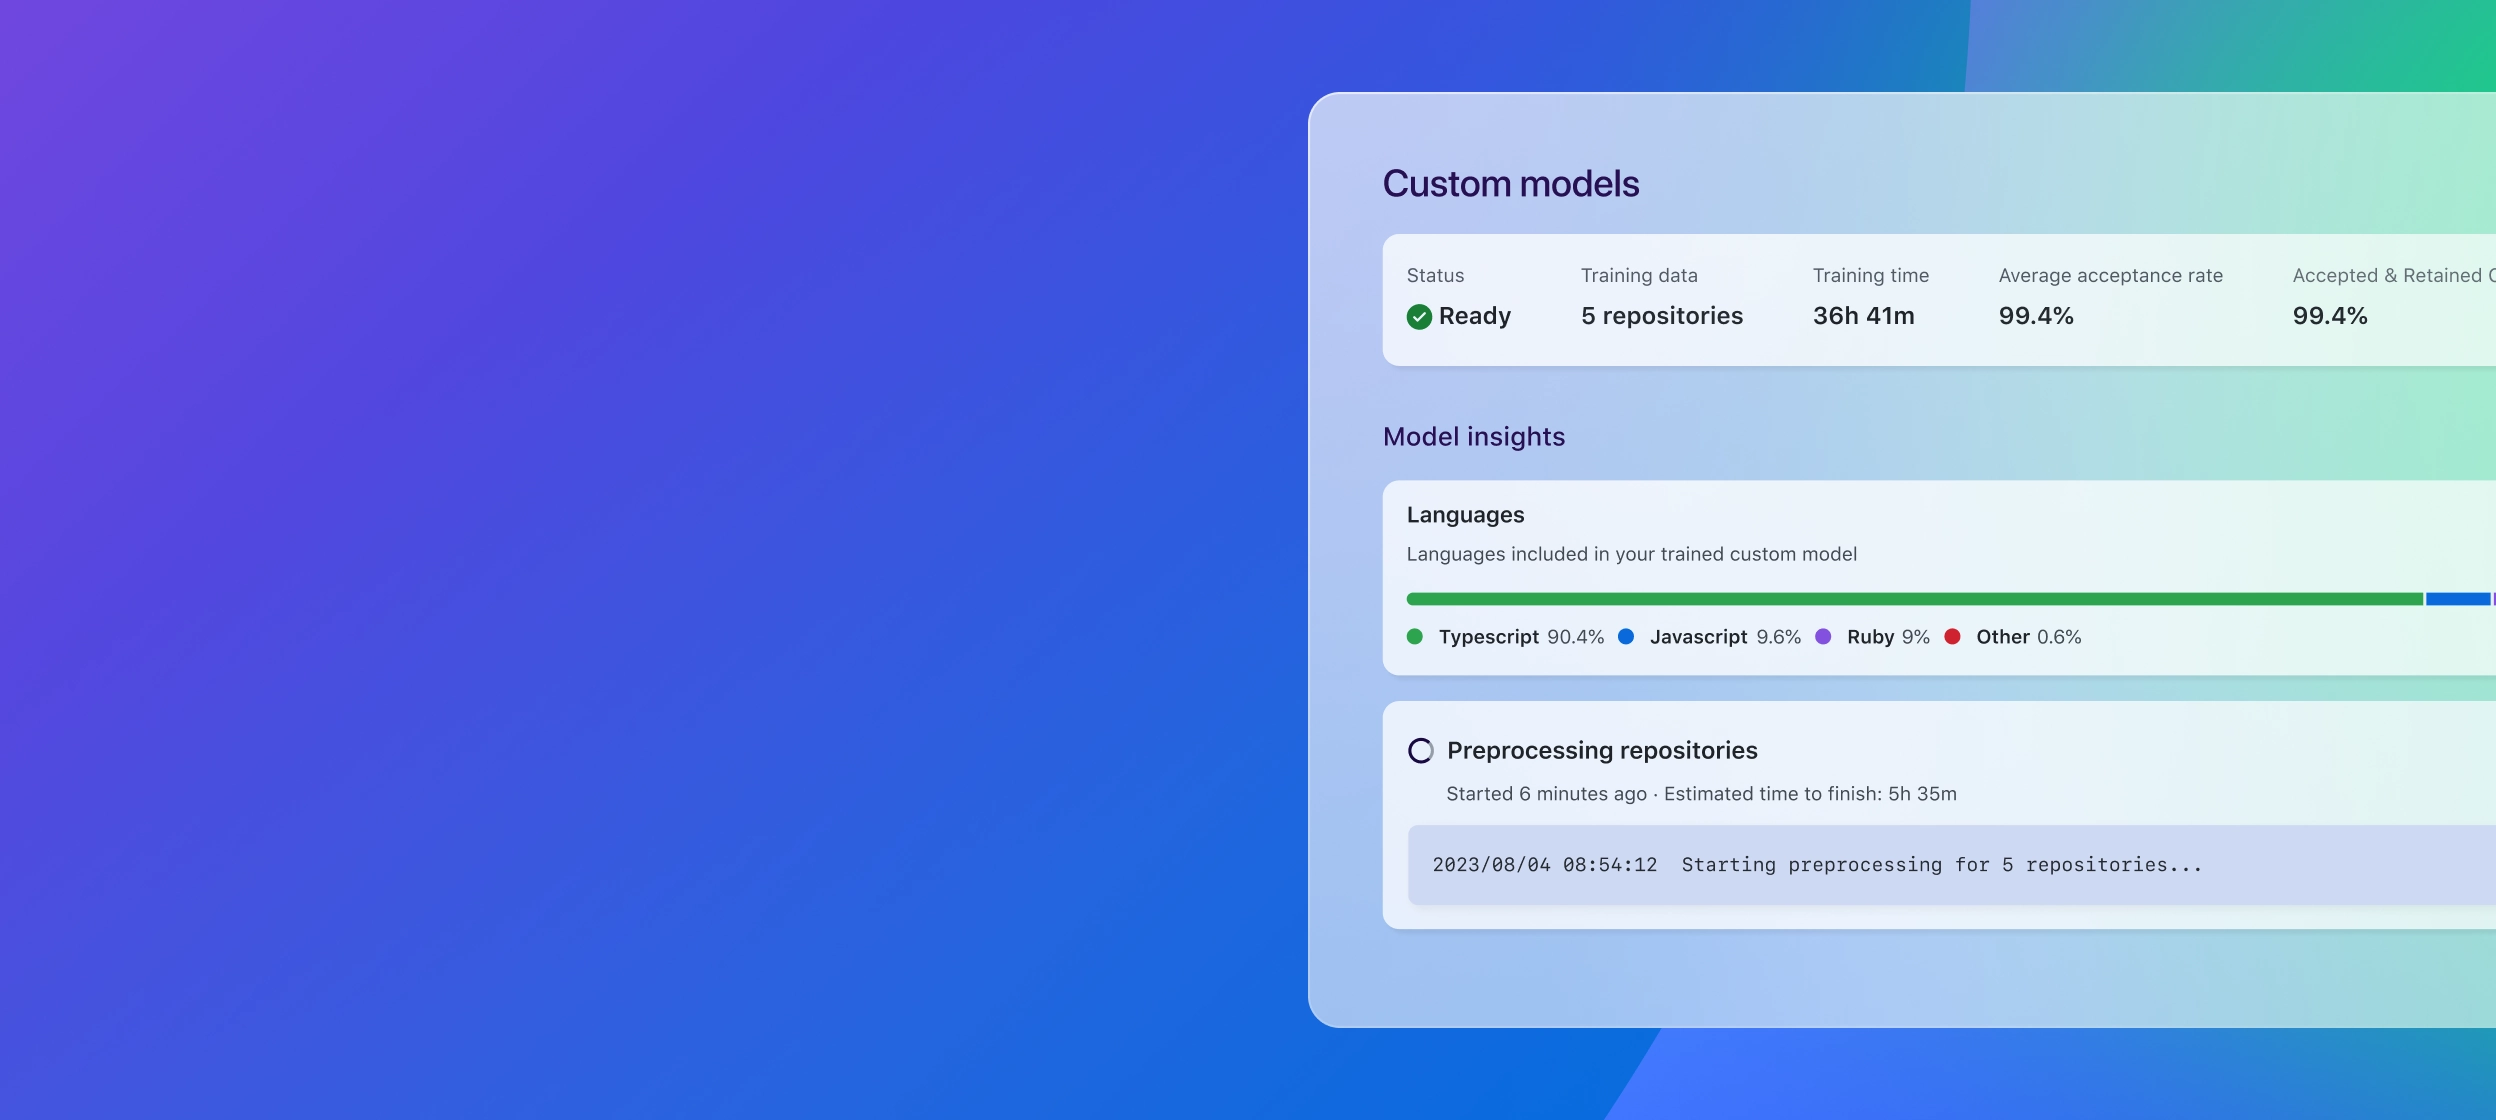Click the green Typescript segment of language bar
Viewport: 2496px width, 1120px height.
coord(1914,599)
